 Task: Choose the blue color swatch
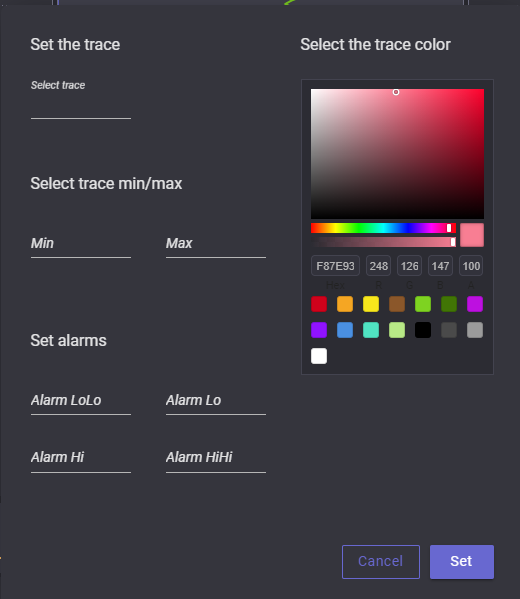[345, 330]
